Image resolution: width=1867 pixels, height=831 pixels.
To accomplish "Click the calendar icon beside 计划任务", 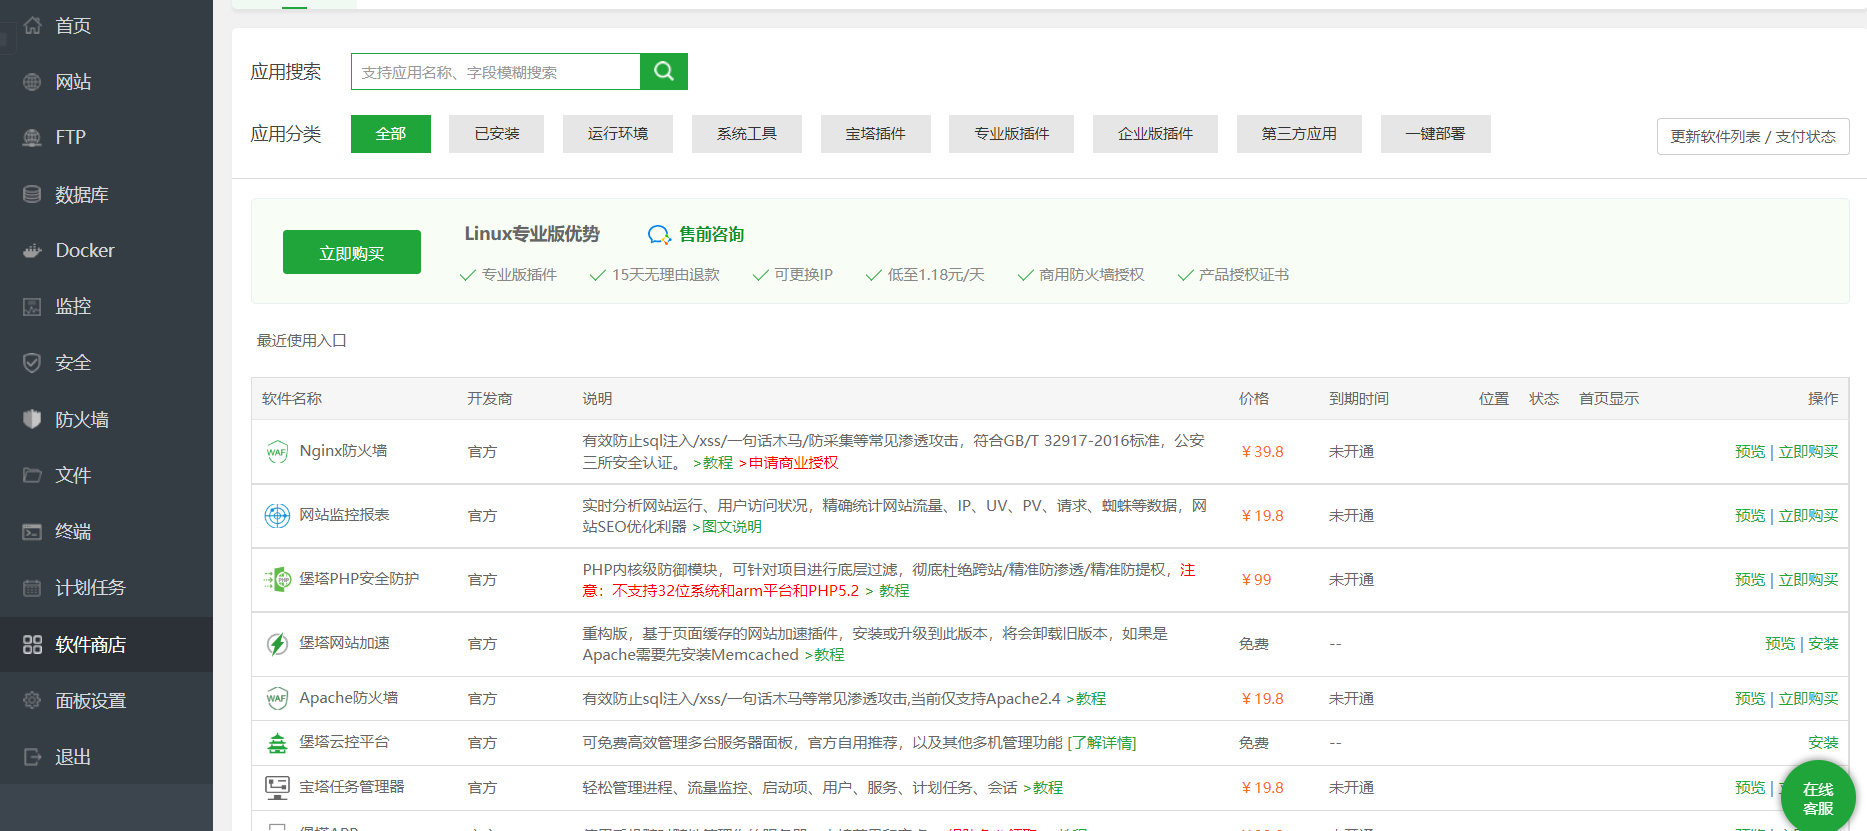I will [x=32, y=587].
